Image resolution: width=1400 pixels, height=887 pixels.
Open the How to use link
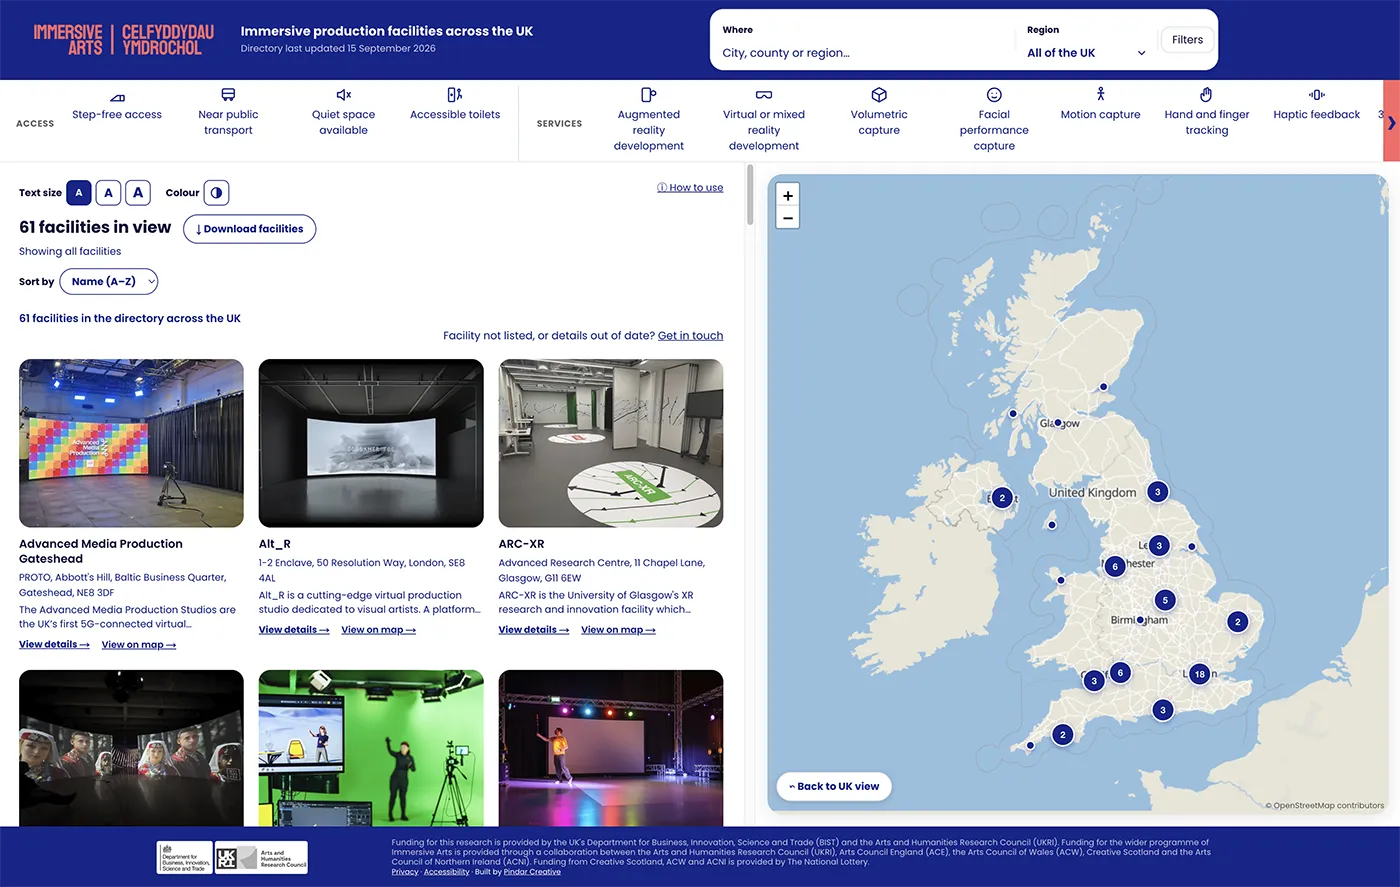(690, 188)
